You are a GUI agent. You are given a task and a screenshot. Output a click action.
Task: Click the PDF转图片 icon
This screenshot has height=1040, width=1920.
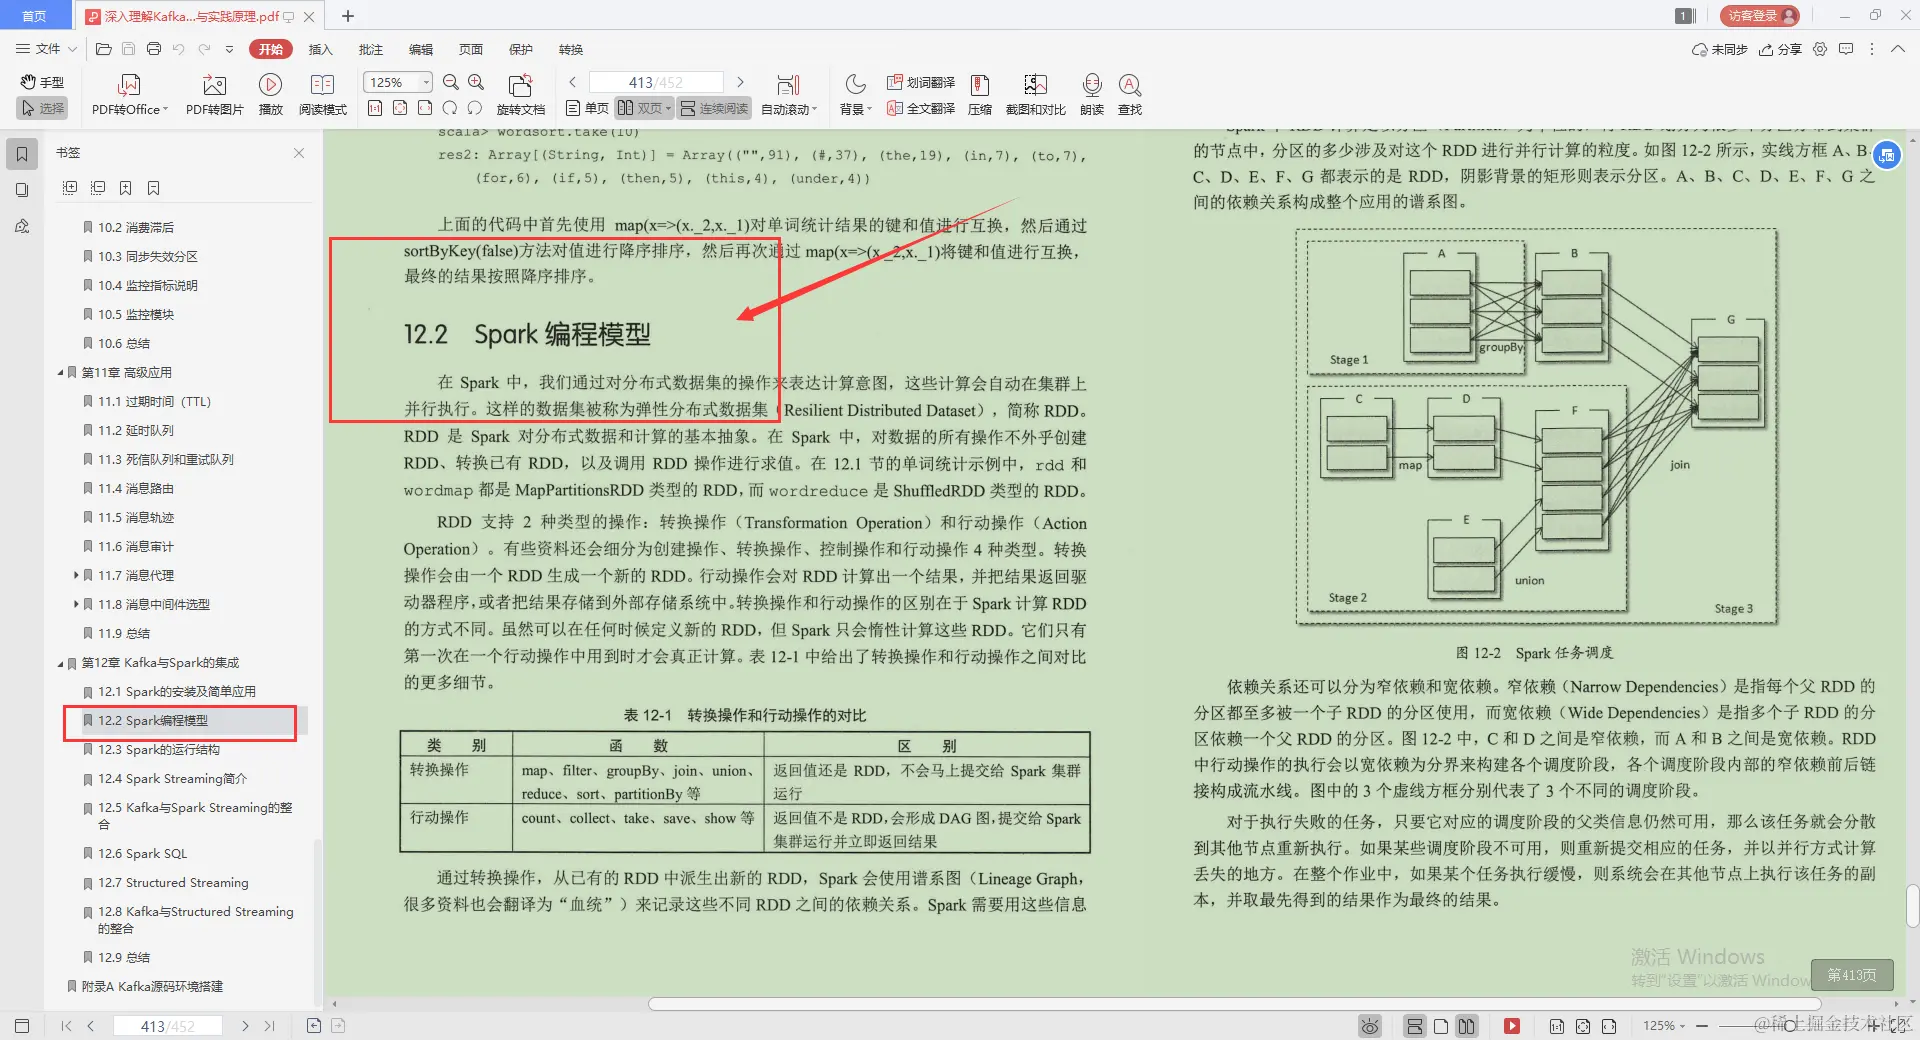point(212,93)
